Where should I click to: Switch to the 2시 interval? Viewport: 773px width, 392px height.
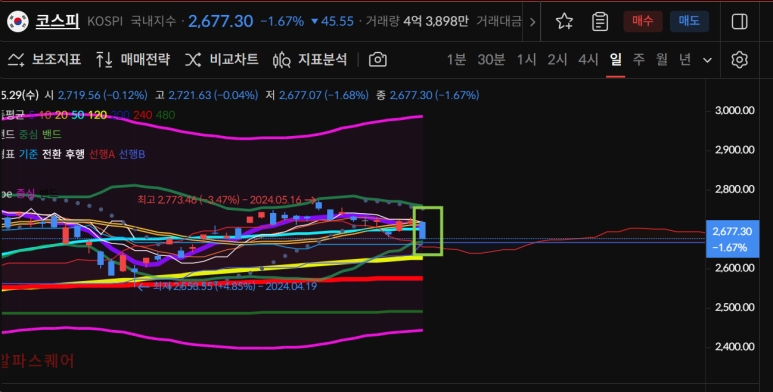557,60
